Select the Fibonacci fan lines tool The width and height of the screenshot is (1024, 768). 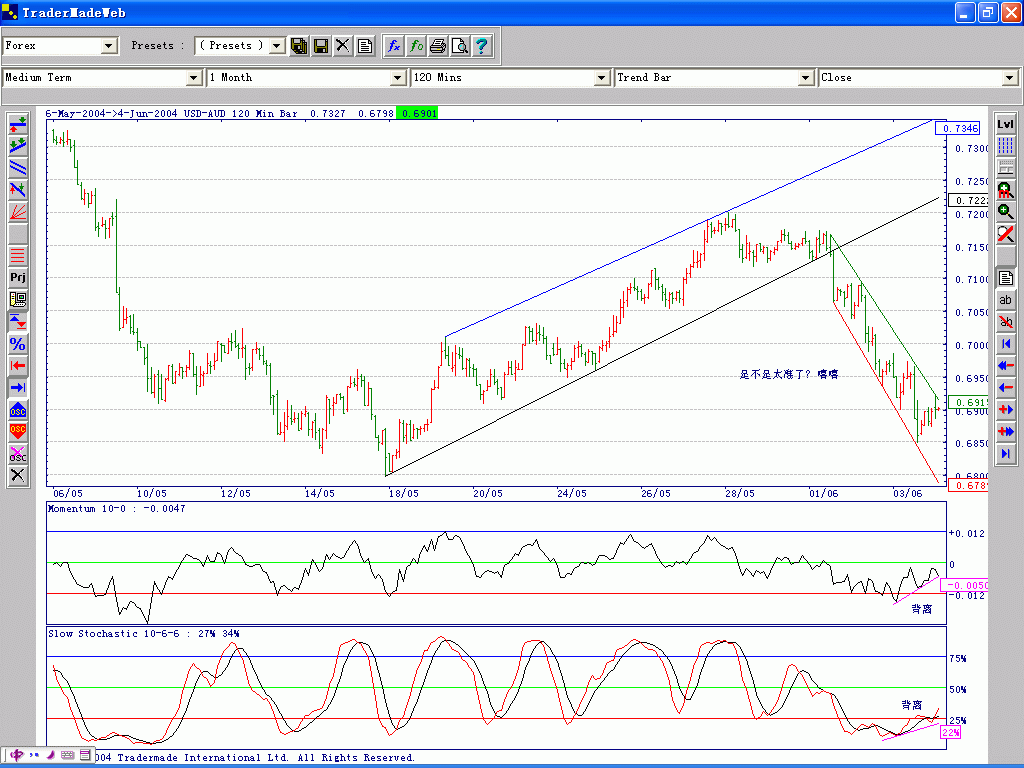pyautogui.click(x=18, y=211)
